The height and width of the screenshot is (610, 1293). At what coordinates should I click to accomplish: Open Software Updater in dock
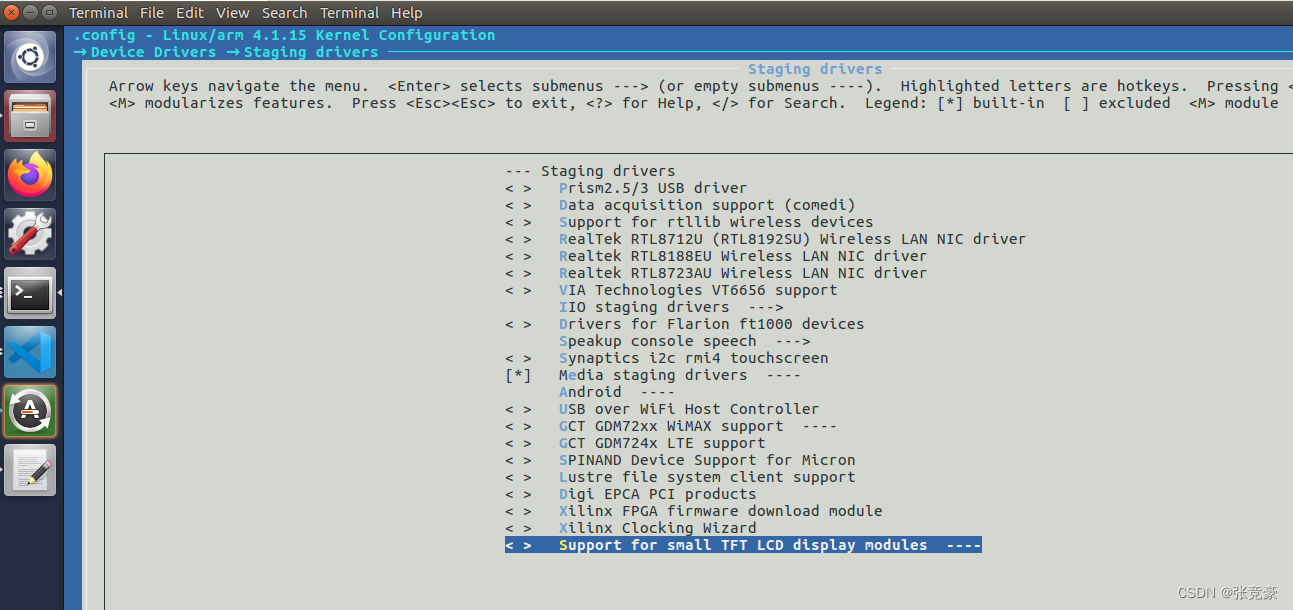(x=31, y=411)
